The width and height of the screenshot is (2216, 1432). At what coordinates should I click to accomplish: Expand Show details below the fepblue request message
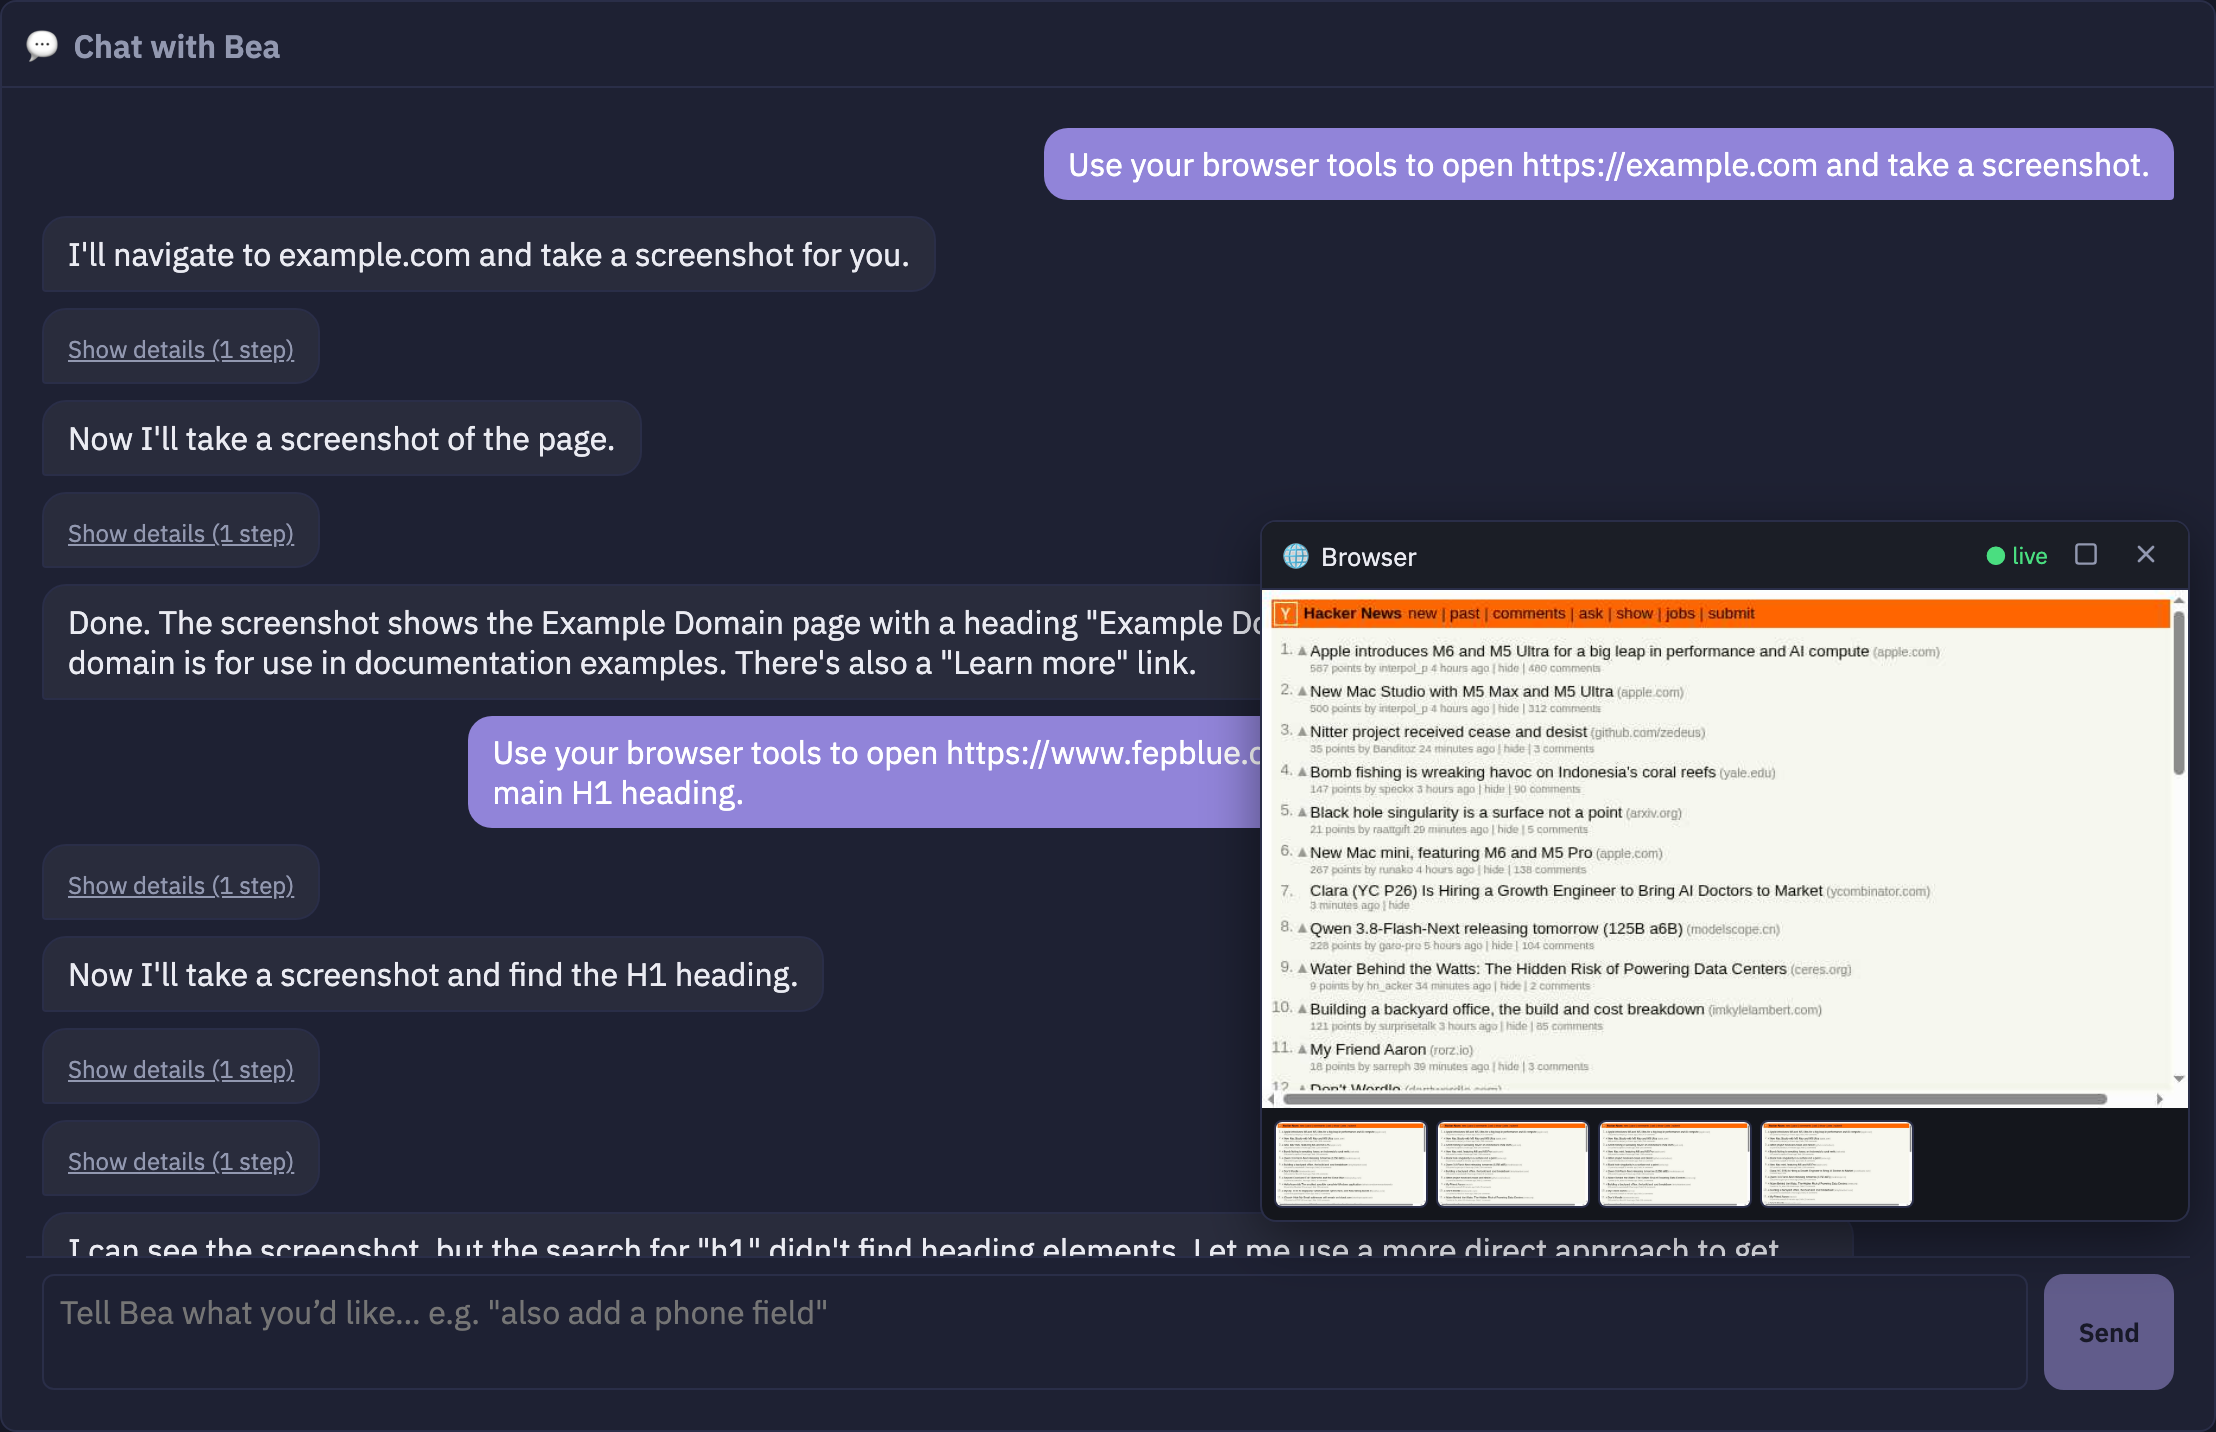[x=181, y=886]
